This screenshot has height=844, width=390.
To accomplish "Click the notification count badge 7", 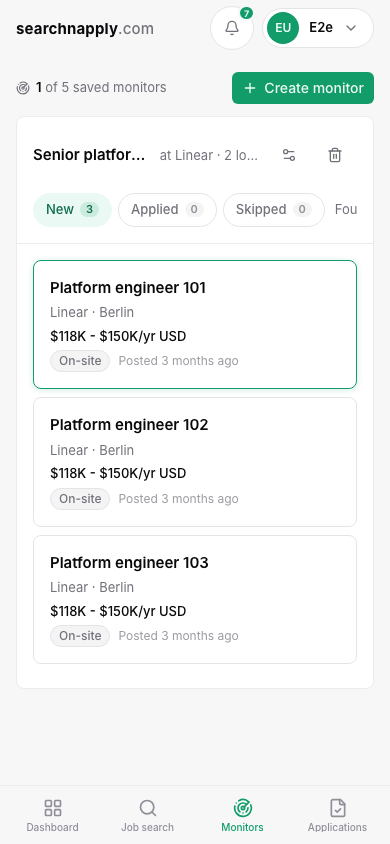I will (246, 13).
